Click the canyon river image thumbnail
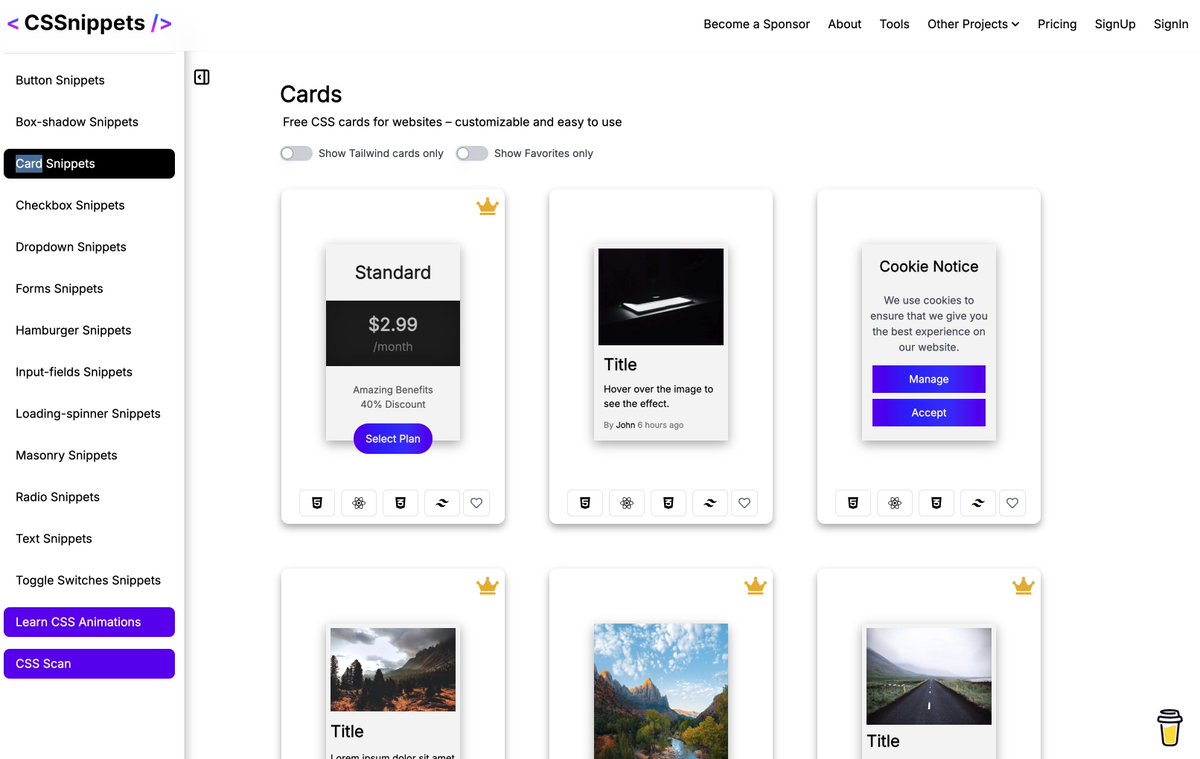1200x759 pixels. click(x=661, y=691)
